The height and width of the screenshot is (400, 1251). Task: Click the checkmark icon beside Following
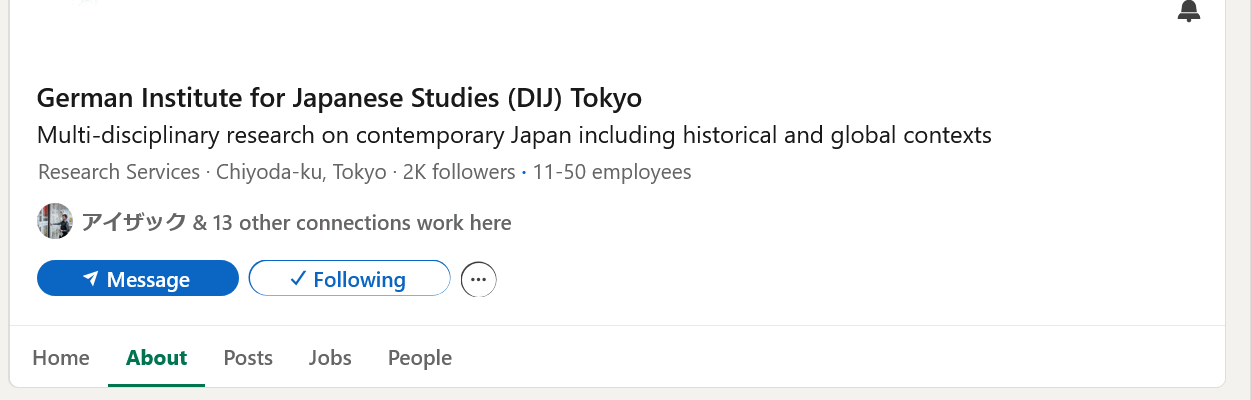(297, 279)
